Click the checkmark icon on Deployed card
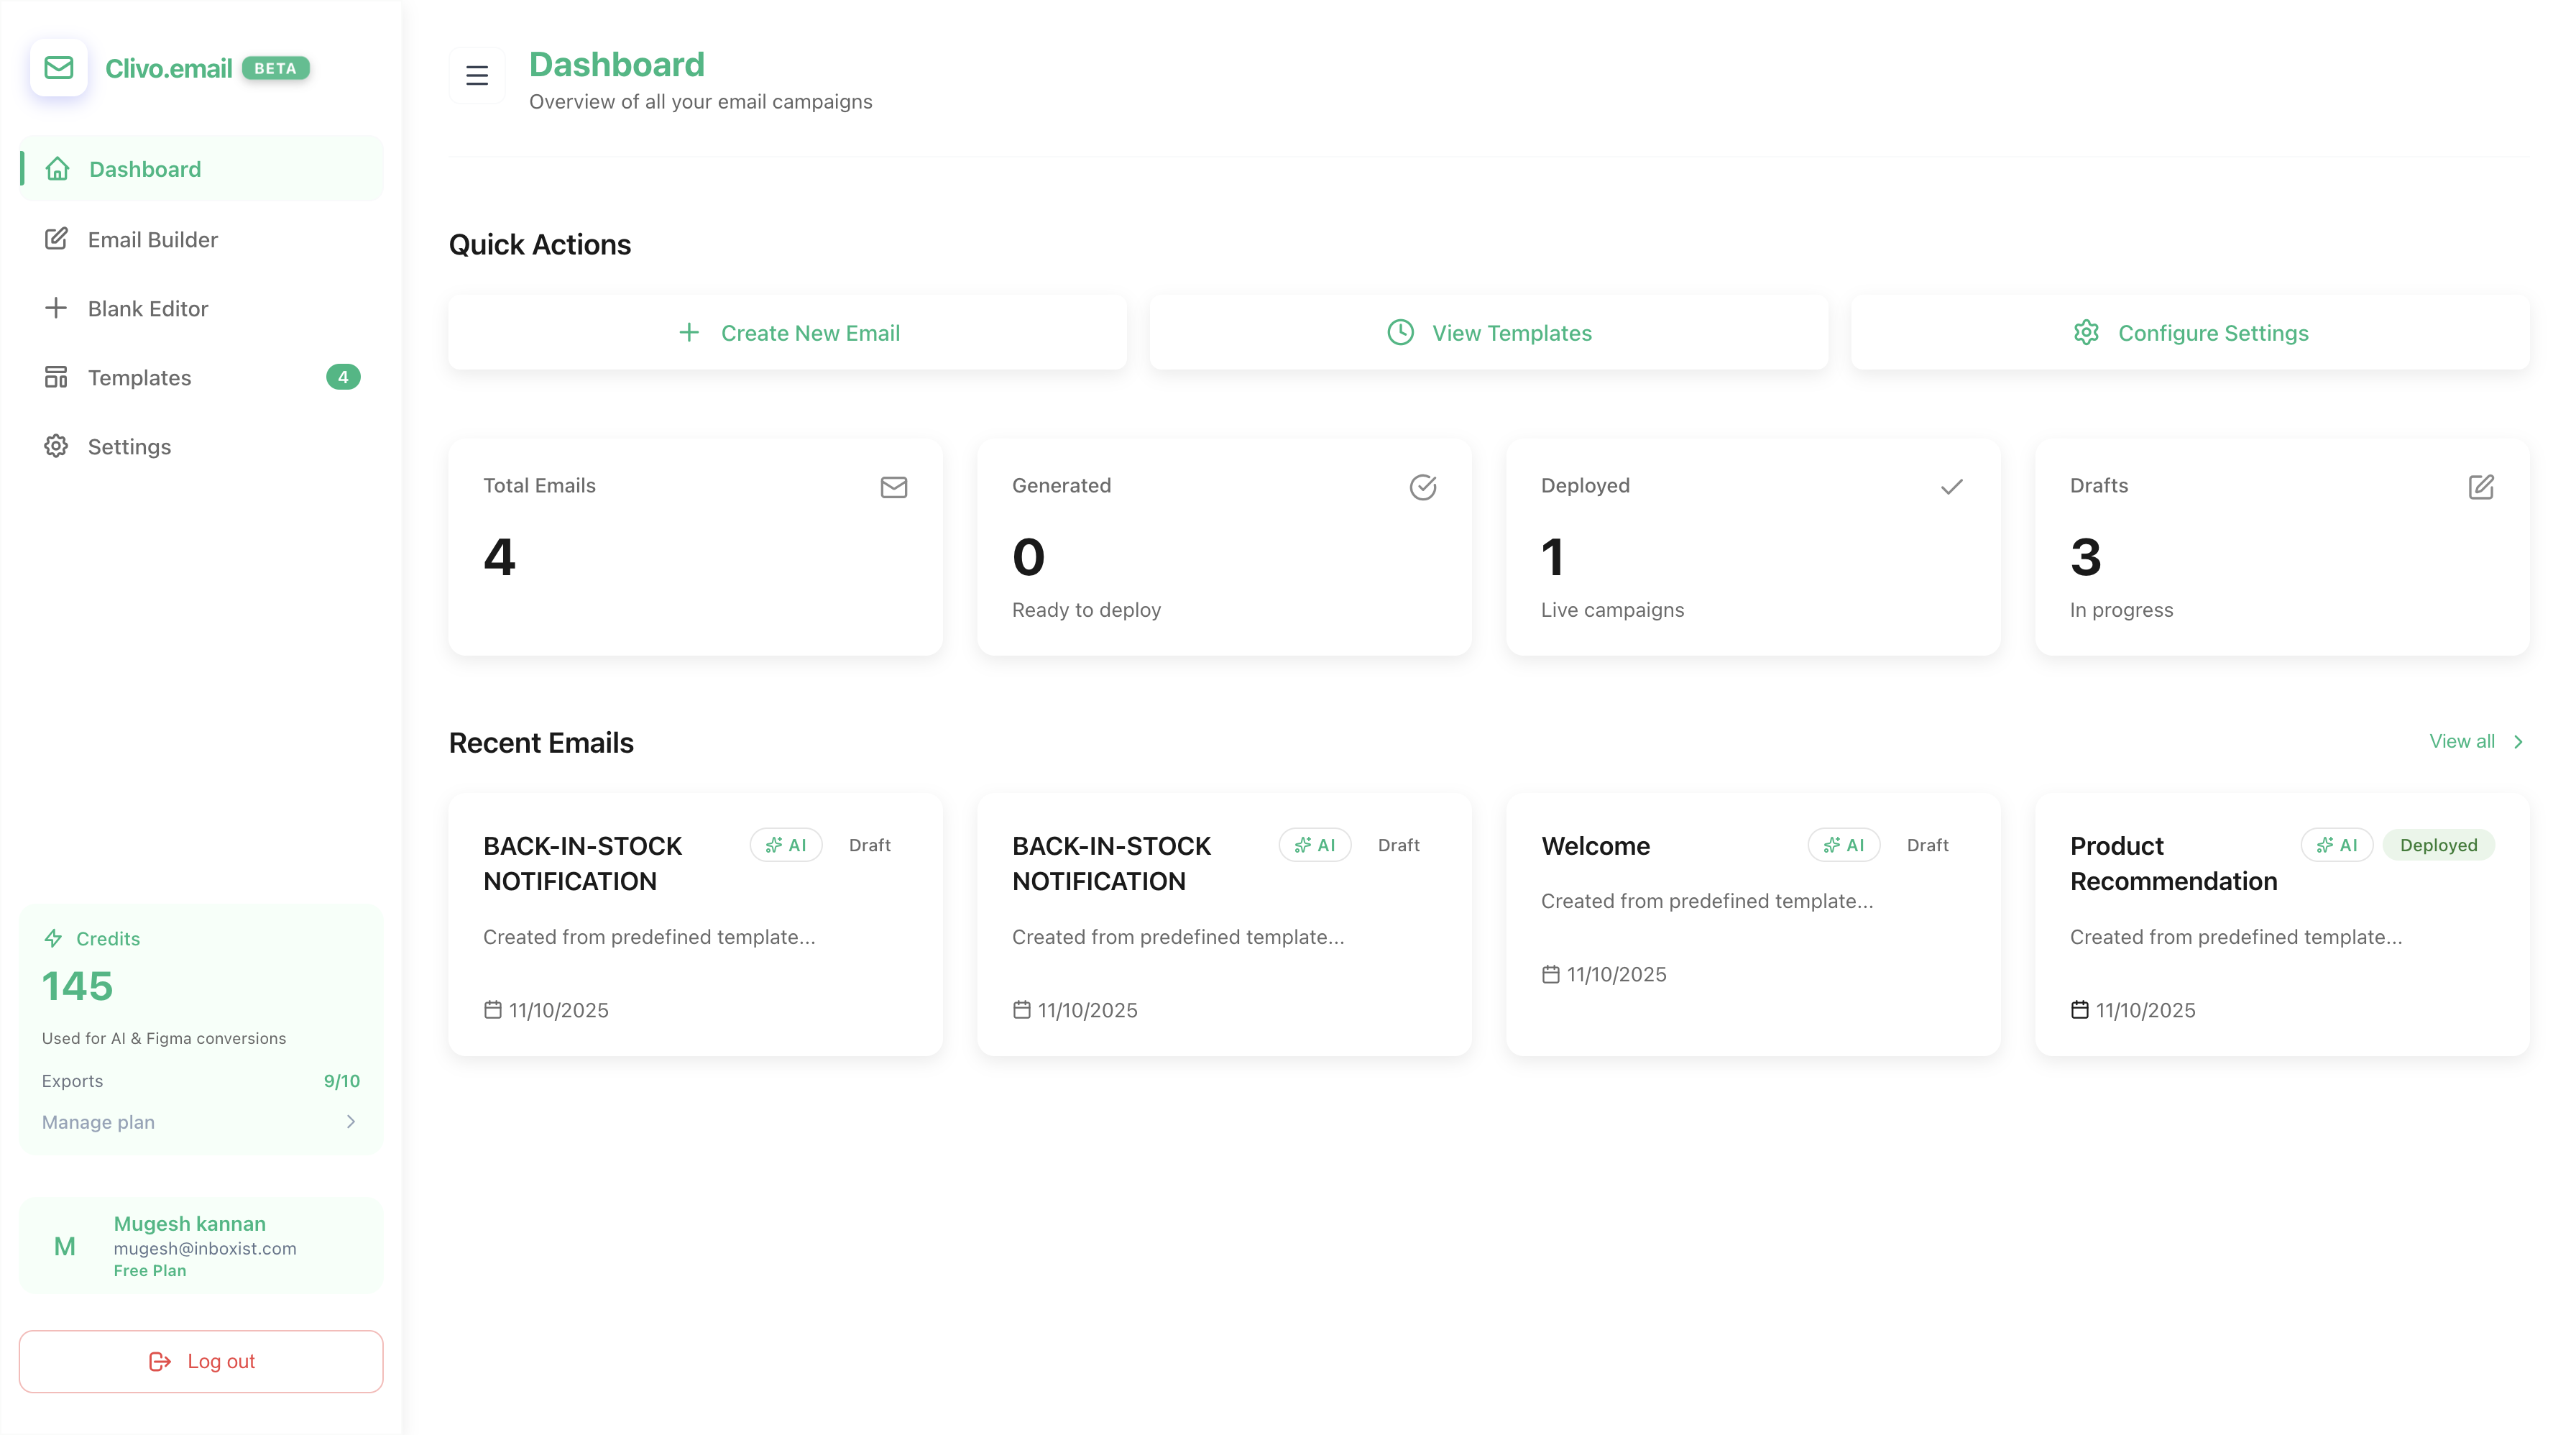The width and height of the screenshot is (2576, 1435). [1951, 488]
